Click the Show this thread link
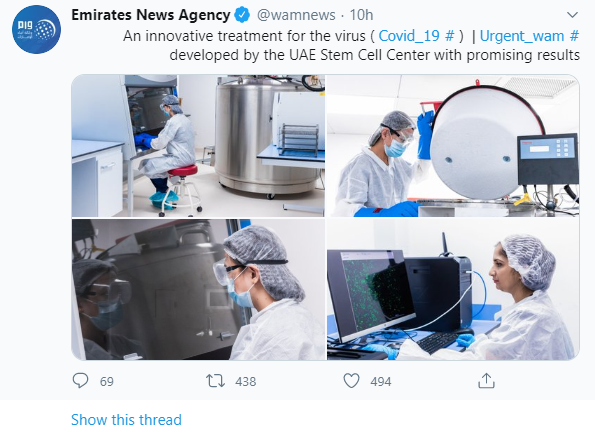595x435 pixels. [126, 420]
